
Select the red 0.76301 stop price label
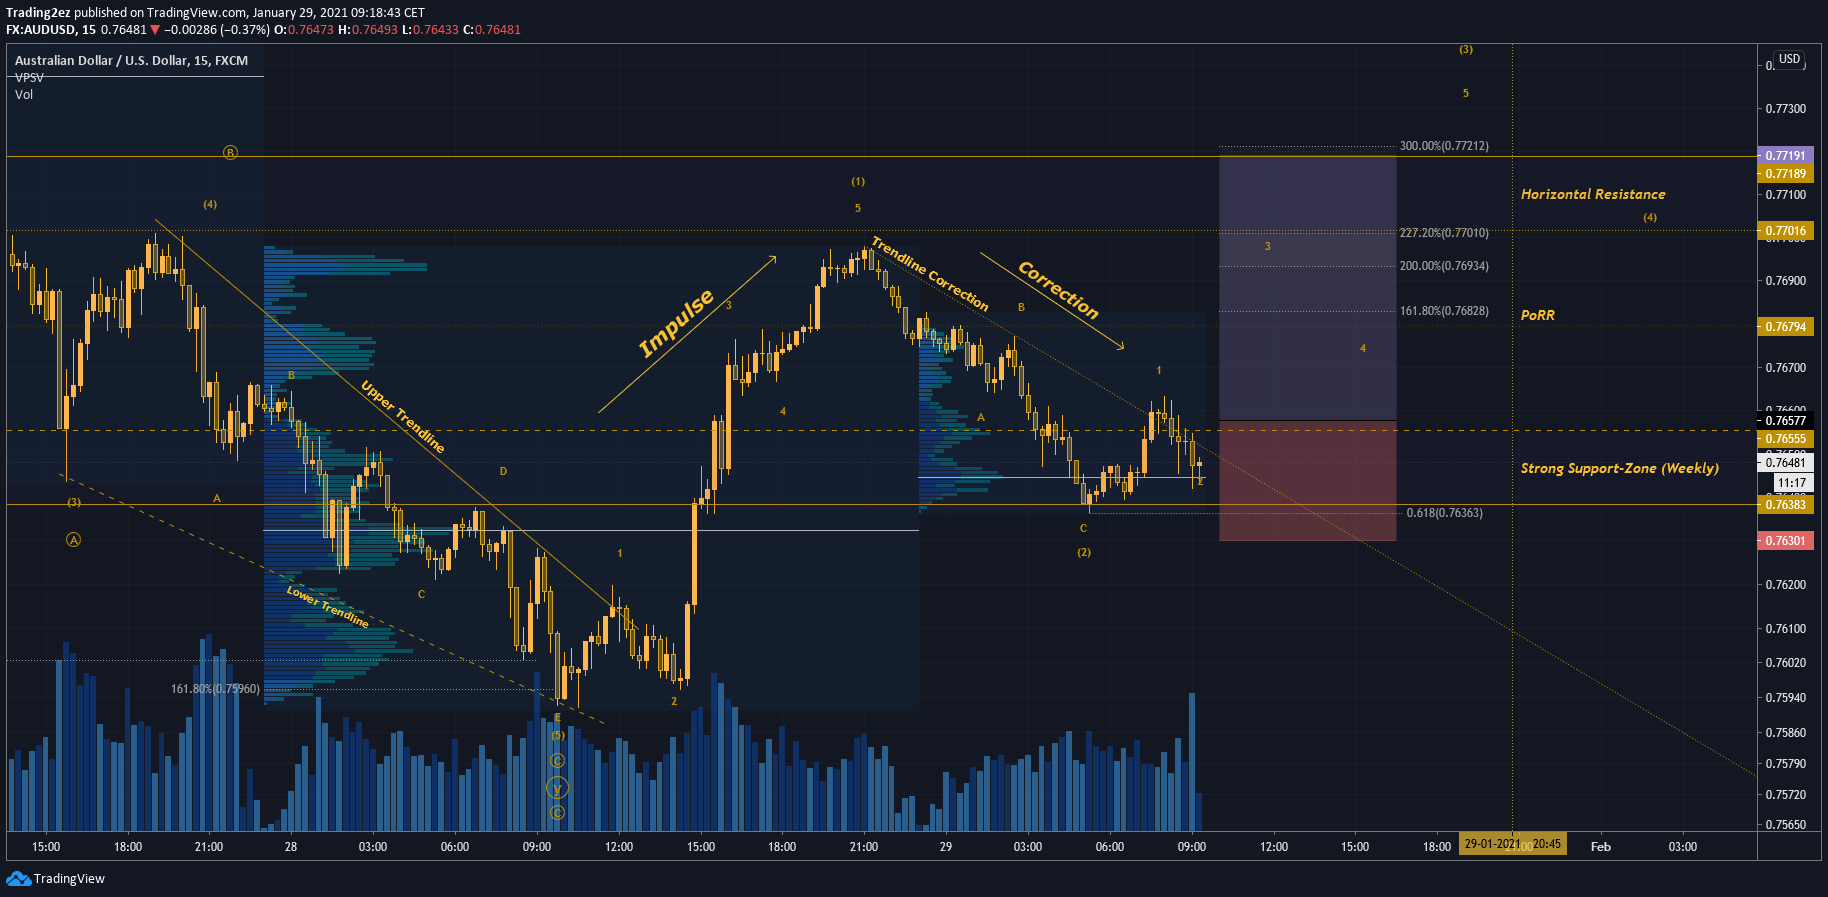tap(1785, 541)
